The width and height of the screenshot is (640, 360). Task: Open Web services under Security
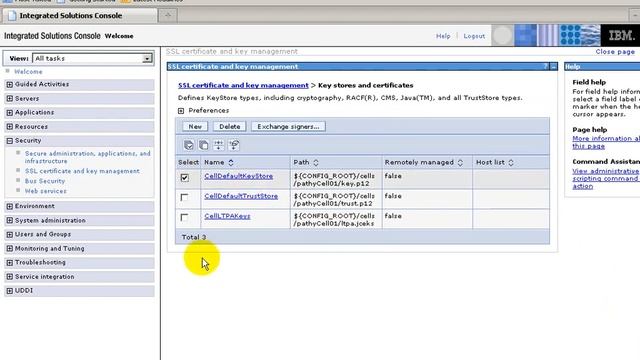coord(45,191)
